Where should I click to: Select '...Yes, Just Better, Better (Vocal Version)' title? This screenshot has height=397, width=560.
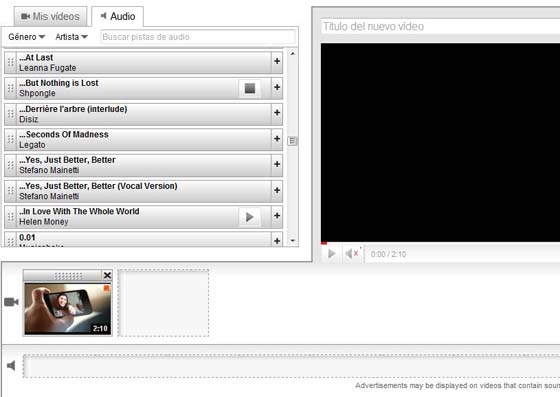coord(98,186)
